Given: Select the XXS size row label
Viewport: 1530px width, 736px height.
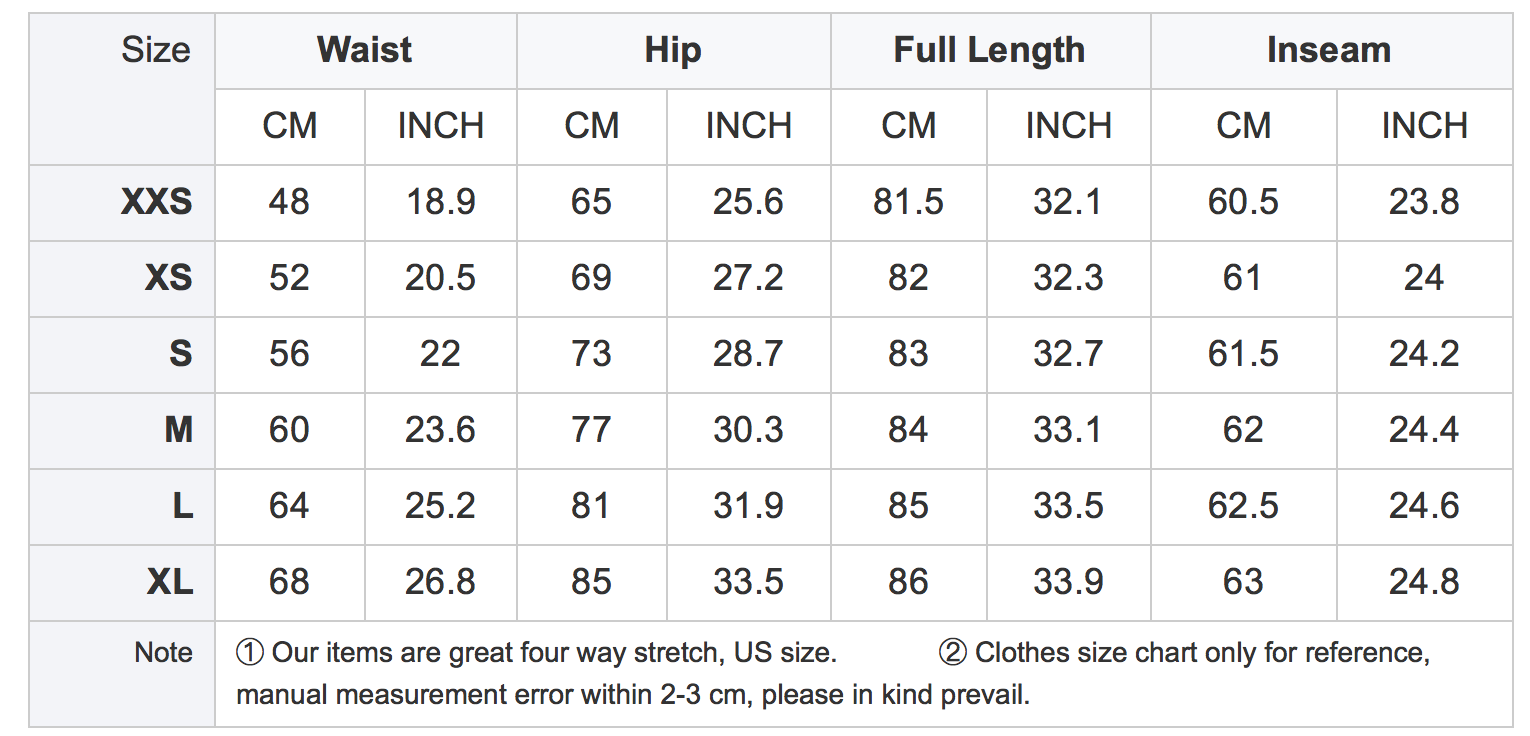Looking at the screenshot, I should [157, 202].
